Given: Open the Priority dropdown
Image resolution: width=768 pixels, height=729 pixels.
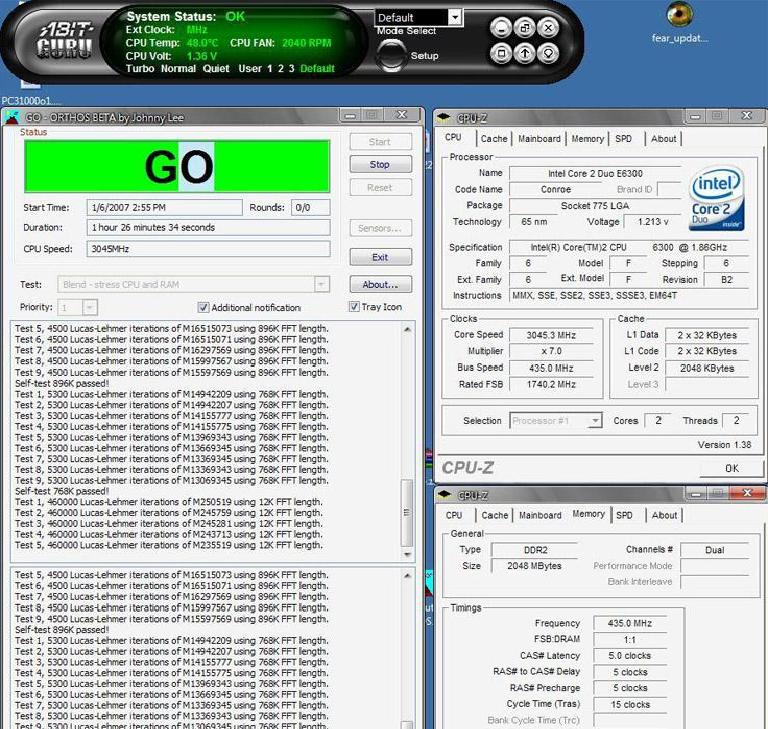Looking at the screenshot, I should click(x=89, y=308).
